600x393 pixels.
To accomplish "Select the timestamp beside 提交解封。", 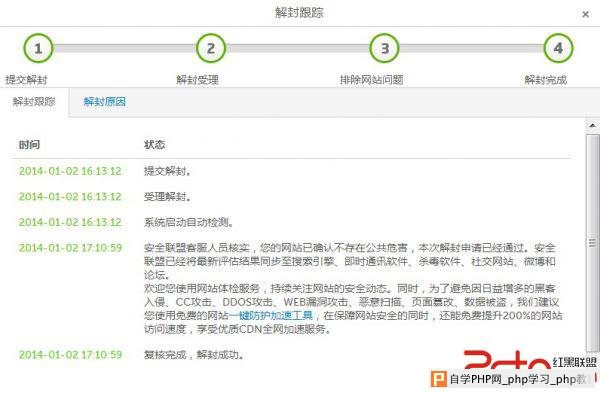I will point(70,171).
